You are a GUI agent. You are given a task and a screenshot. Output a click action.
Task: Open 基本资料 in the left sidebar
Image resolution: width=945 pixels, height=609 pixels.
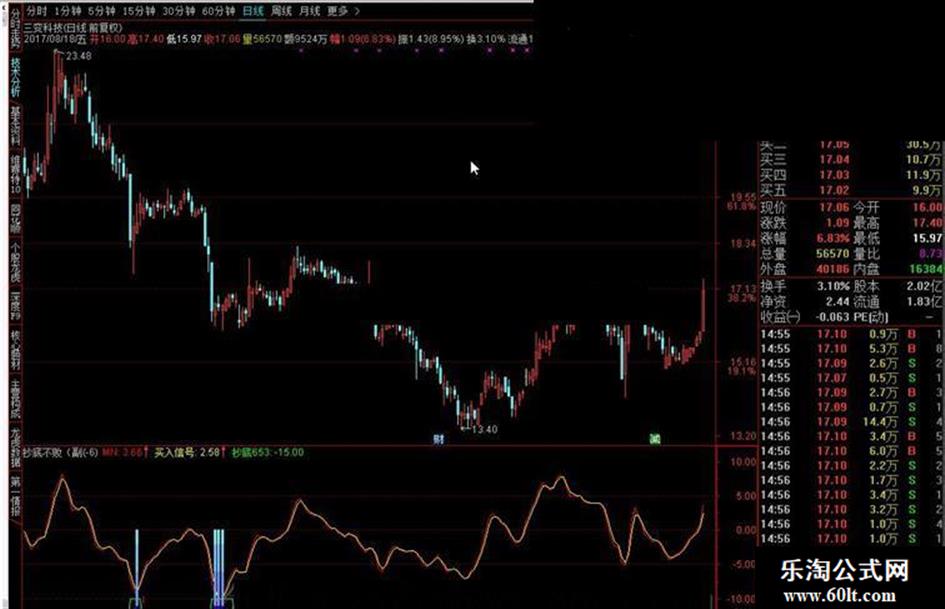click(x=15, y=125)
